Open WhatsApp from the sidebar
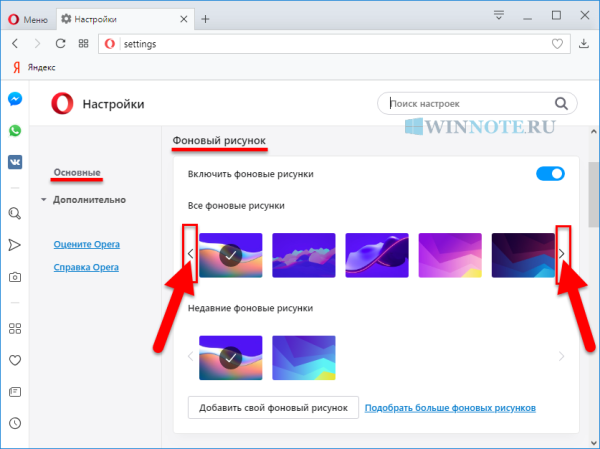This screenshot has width=600, height=449. pyautogui.click(x=16, y=131)
